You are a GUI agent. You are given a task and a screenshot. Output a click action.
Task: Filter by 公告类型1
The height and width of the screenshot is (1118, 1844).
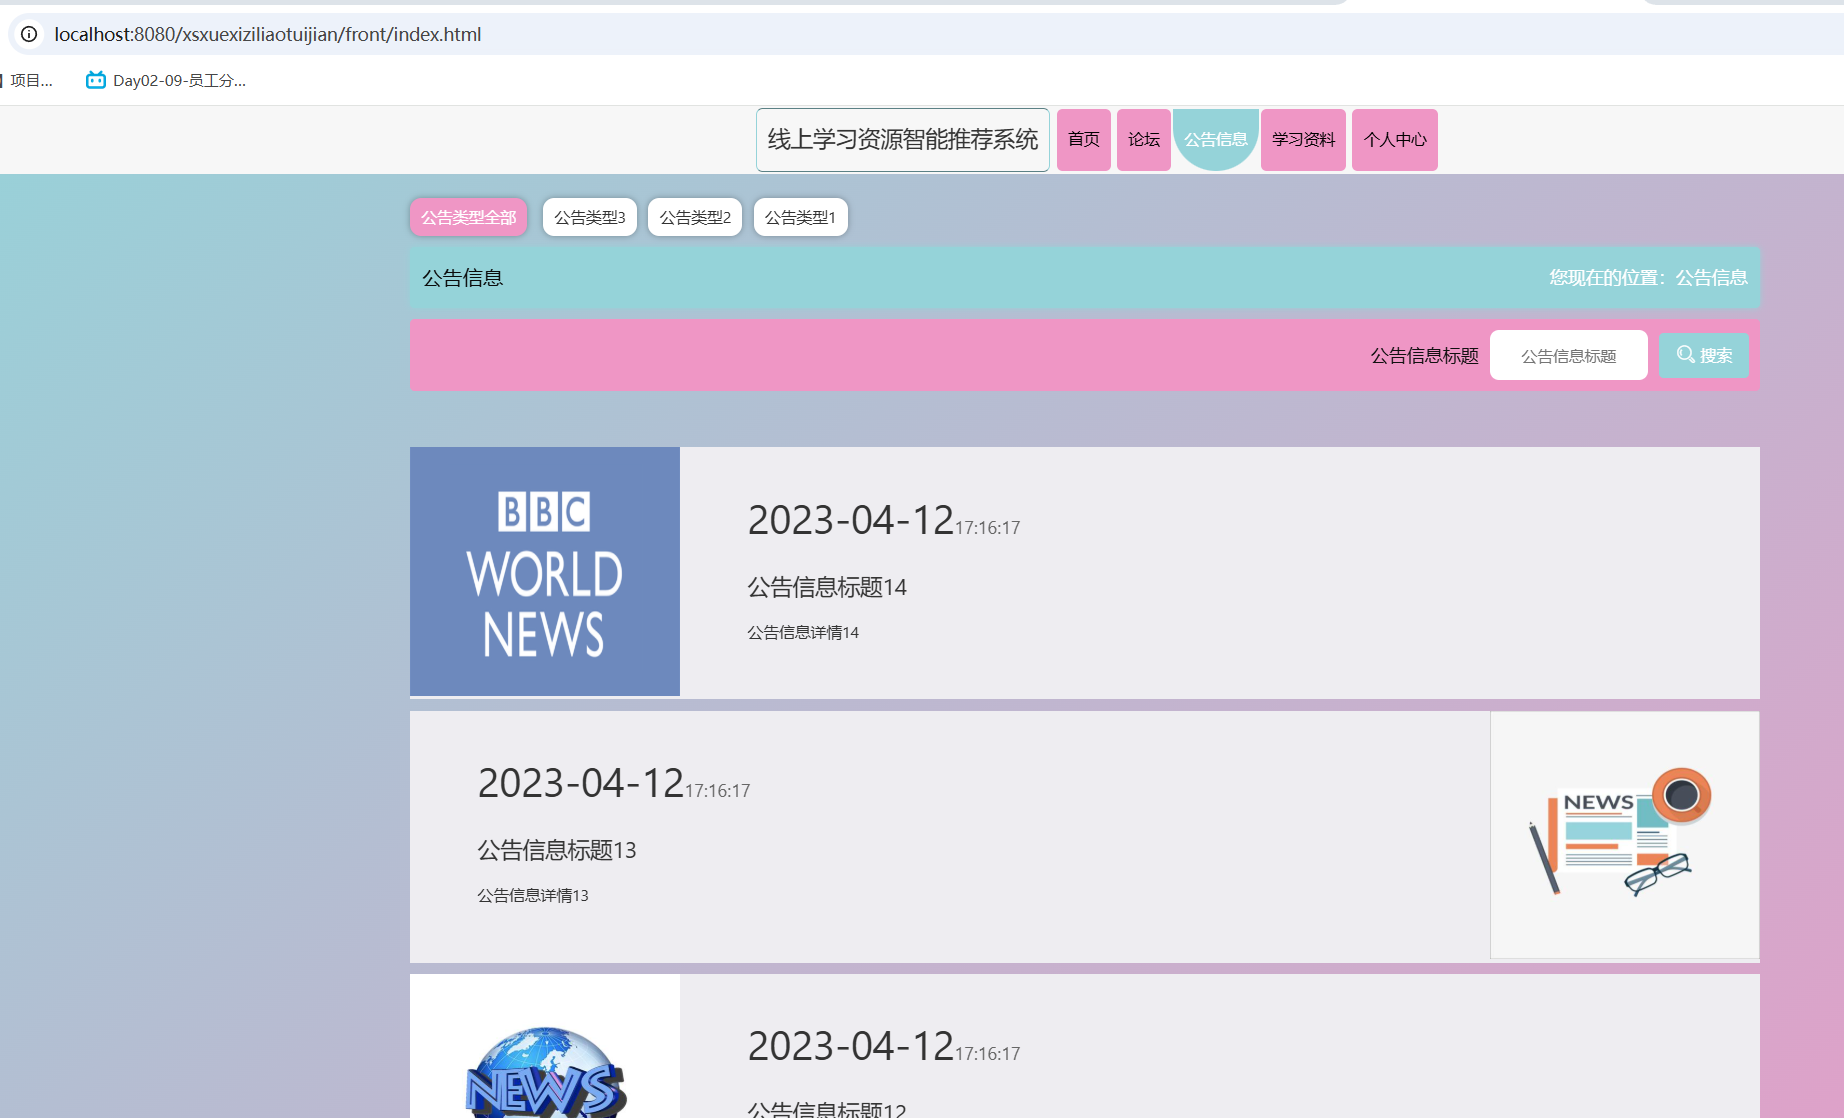click(x=801, y=217)
